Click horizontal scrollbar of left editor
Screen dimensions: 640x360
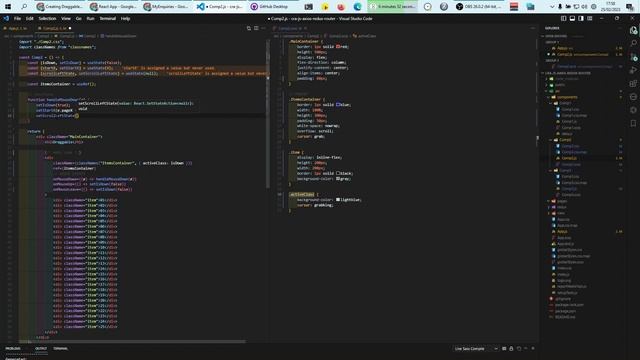tap(133, 341)
